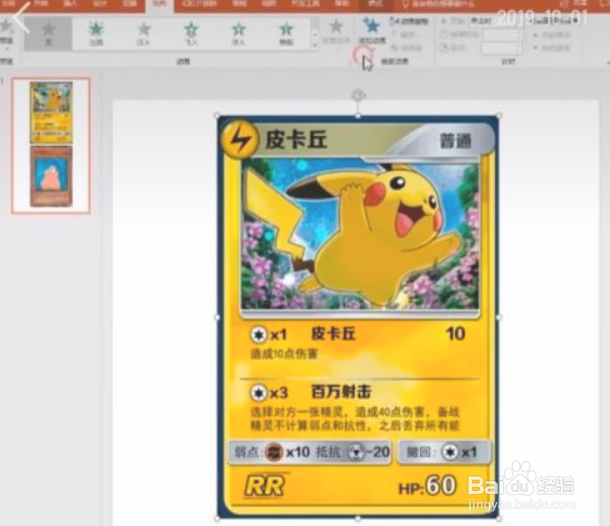Screen dimensions: 610x526
Task: Click the bottom-right resize handle of card
Action: (498, 518)
